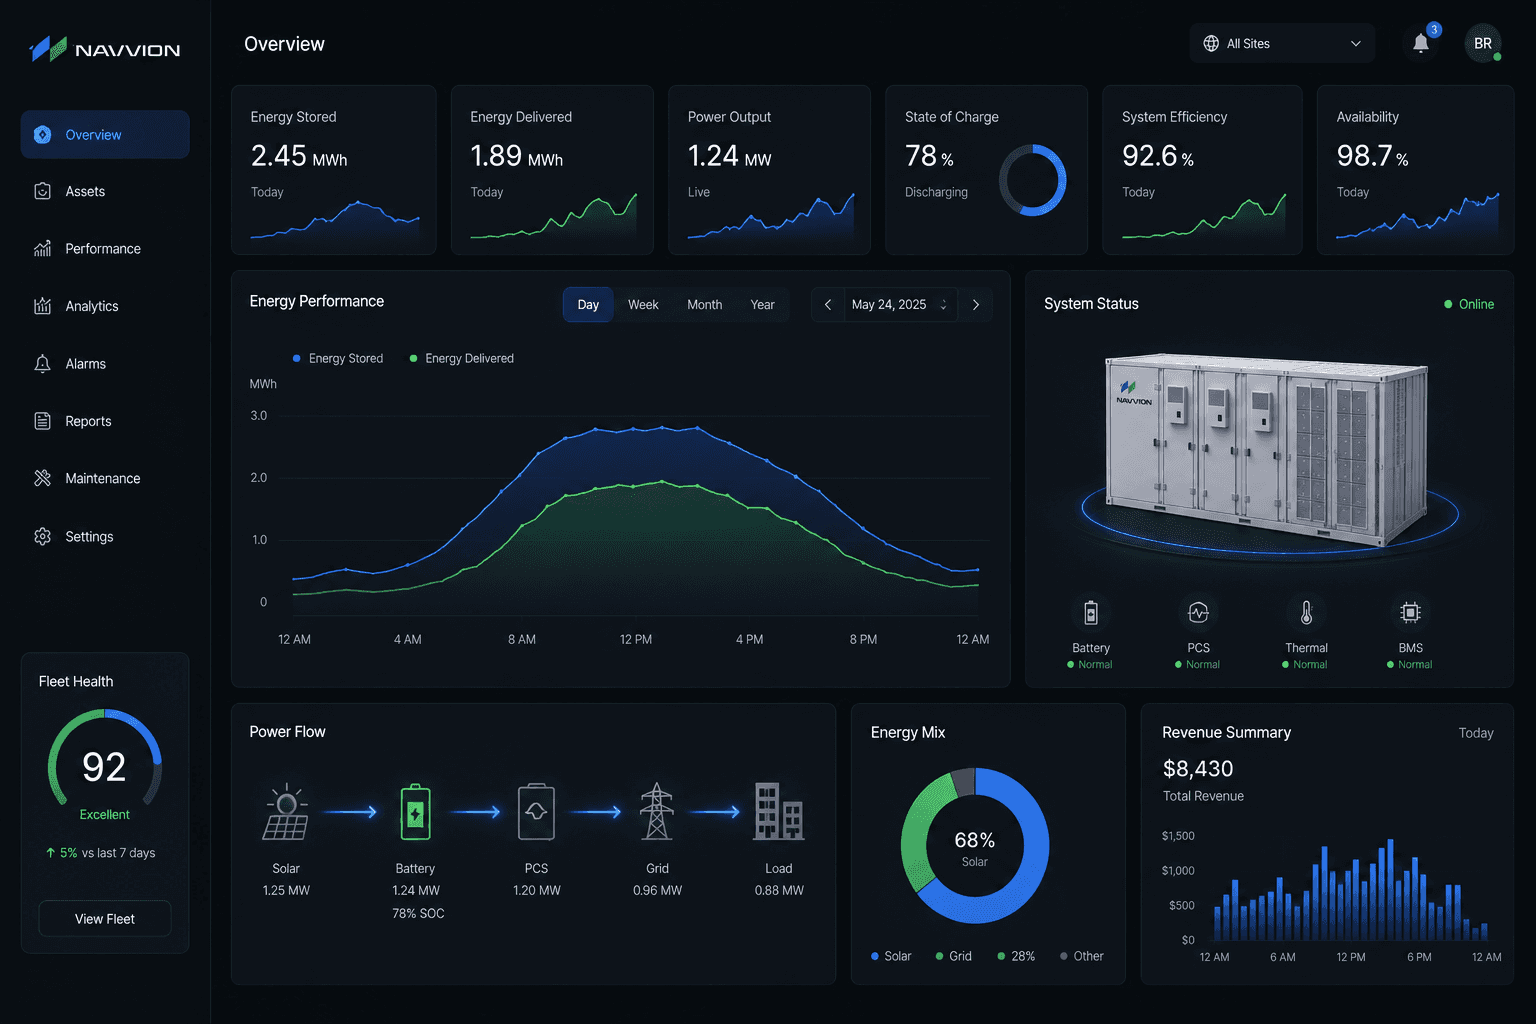Go to next date in Energy Performance
The width and height of the screenshot is (1536, 1024).
976,305
